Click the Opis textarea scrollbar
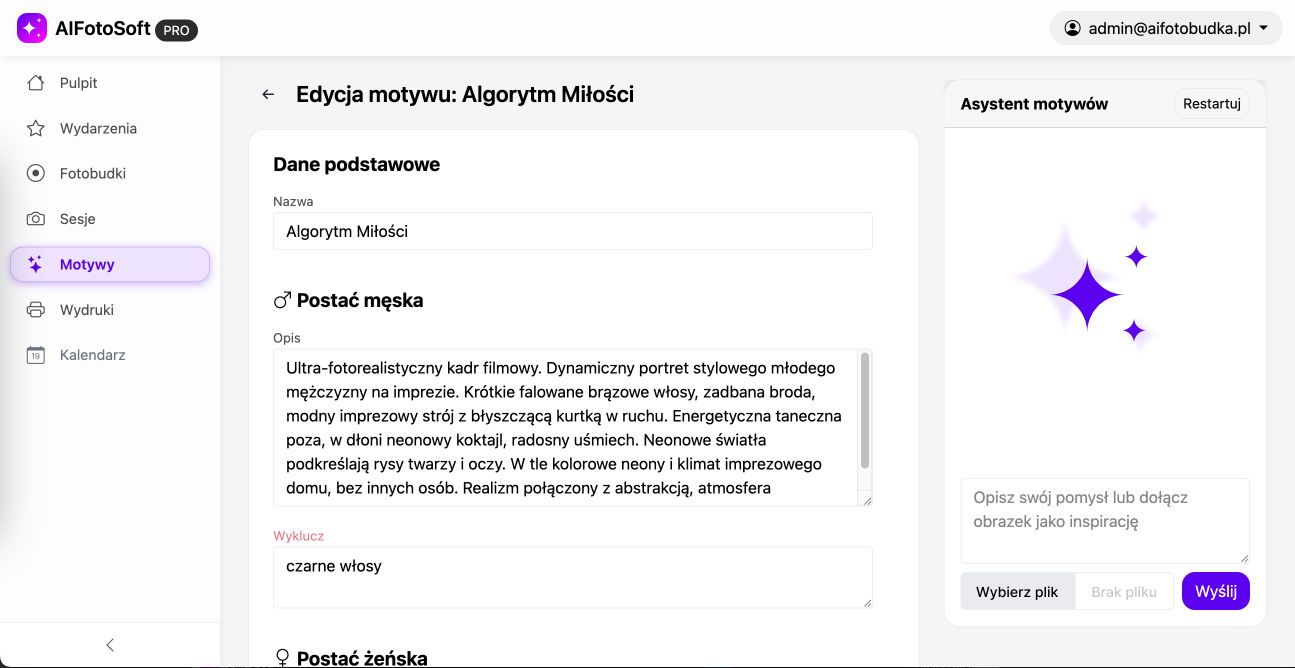 (865, 410)
